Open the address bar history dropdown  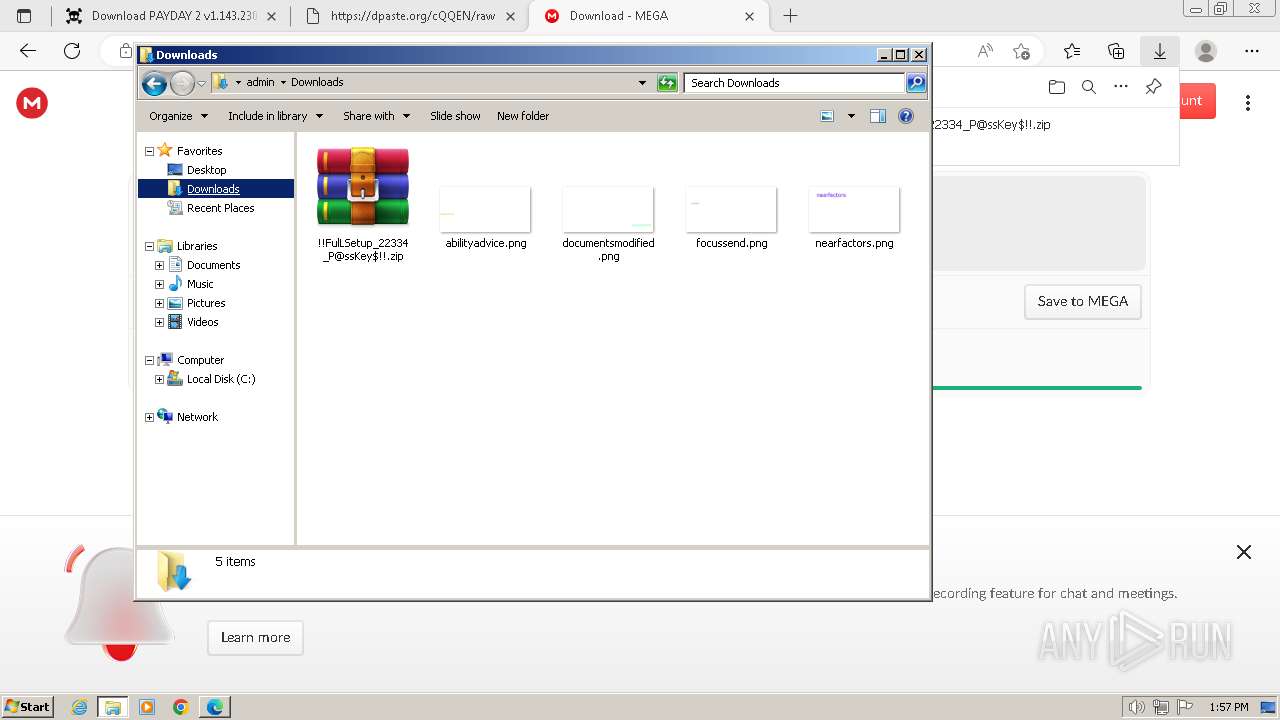tap(642, 83)
